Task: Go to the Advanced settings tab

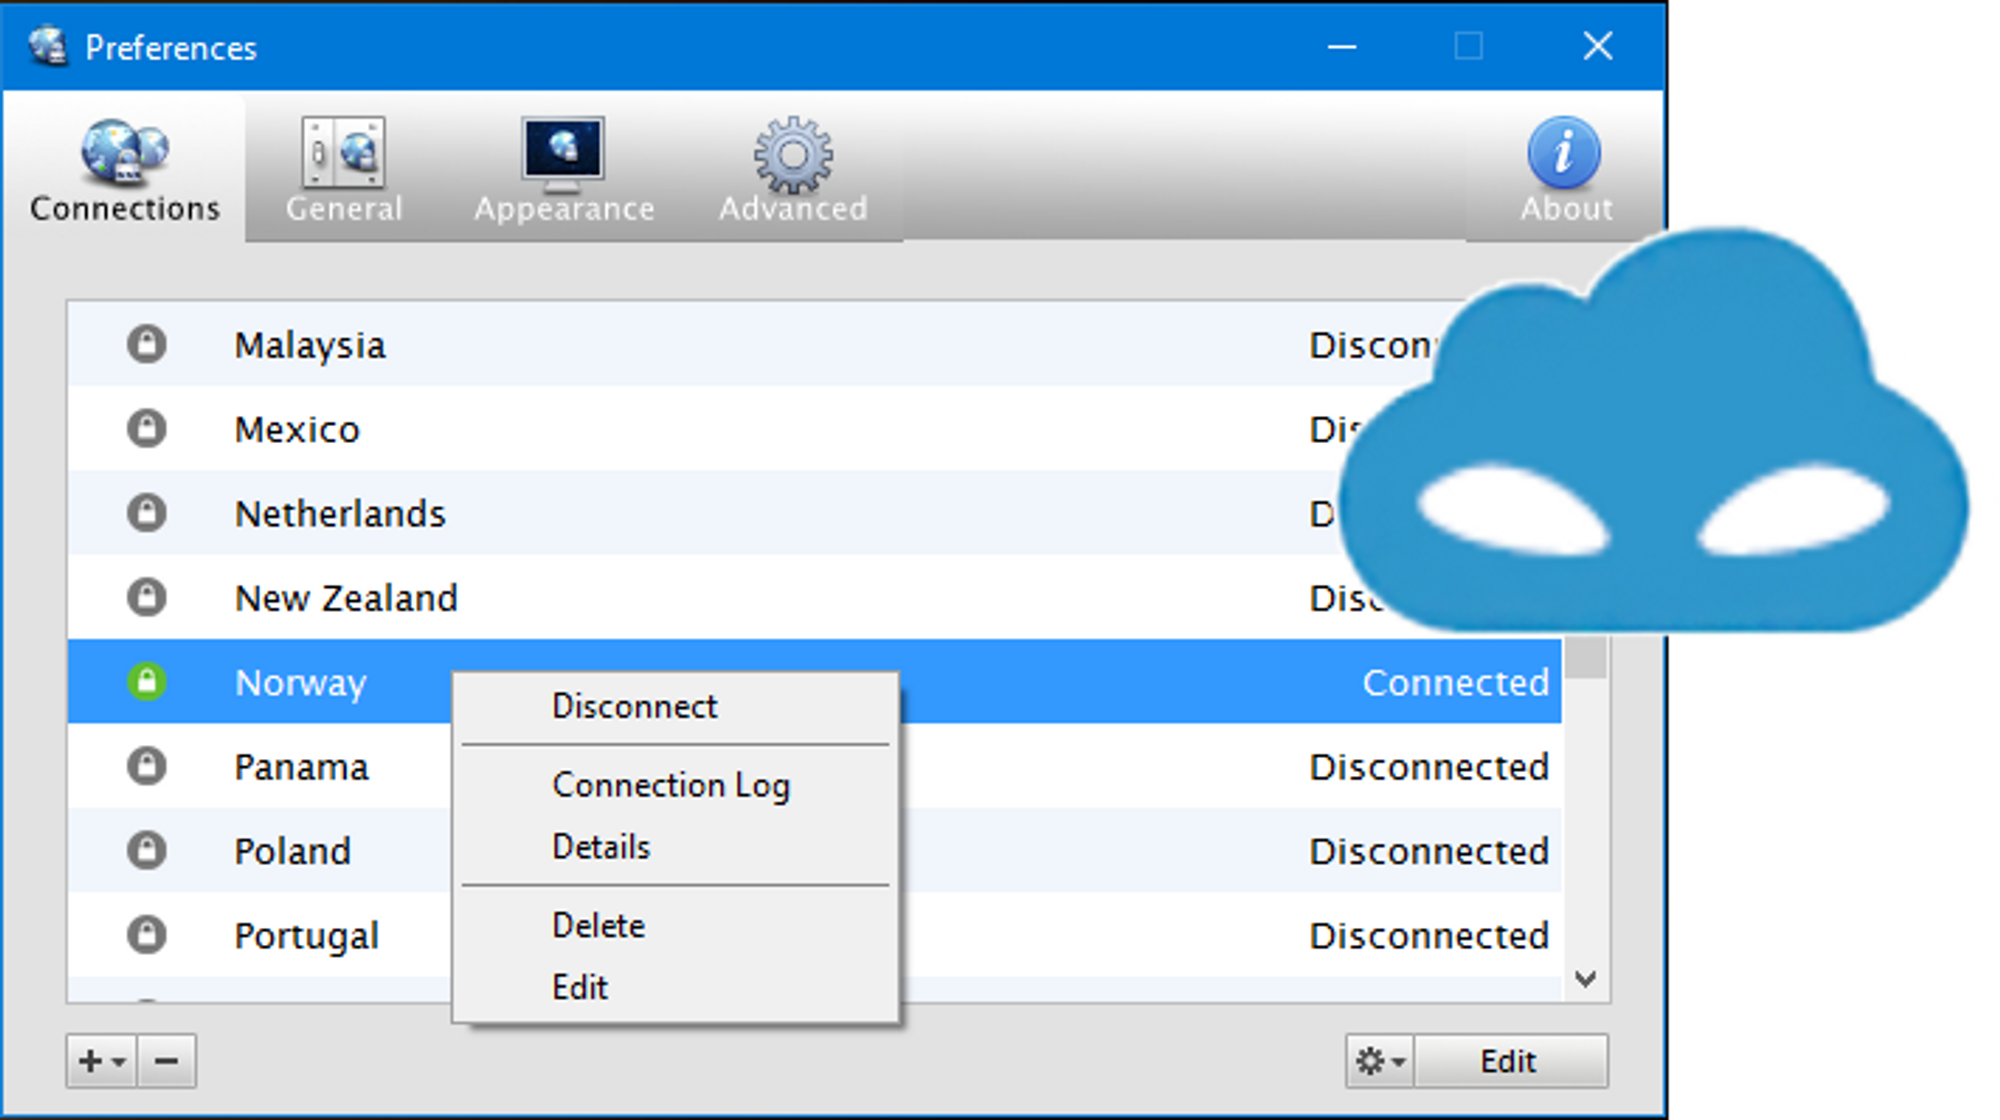Action: tap(793, 168)
